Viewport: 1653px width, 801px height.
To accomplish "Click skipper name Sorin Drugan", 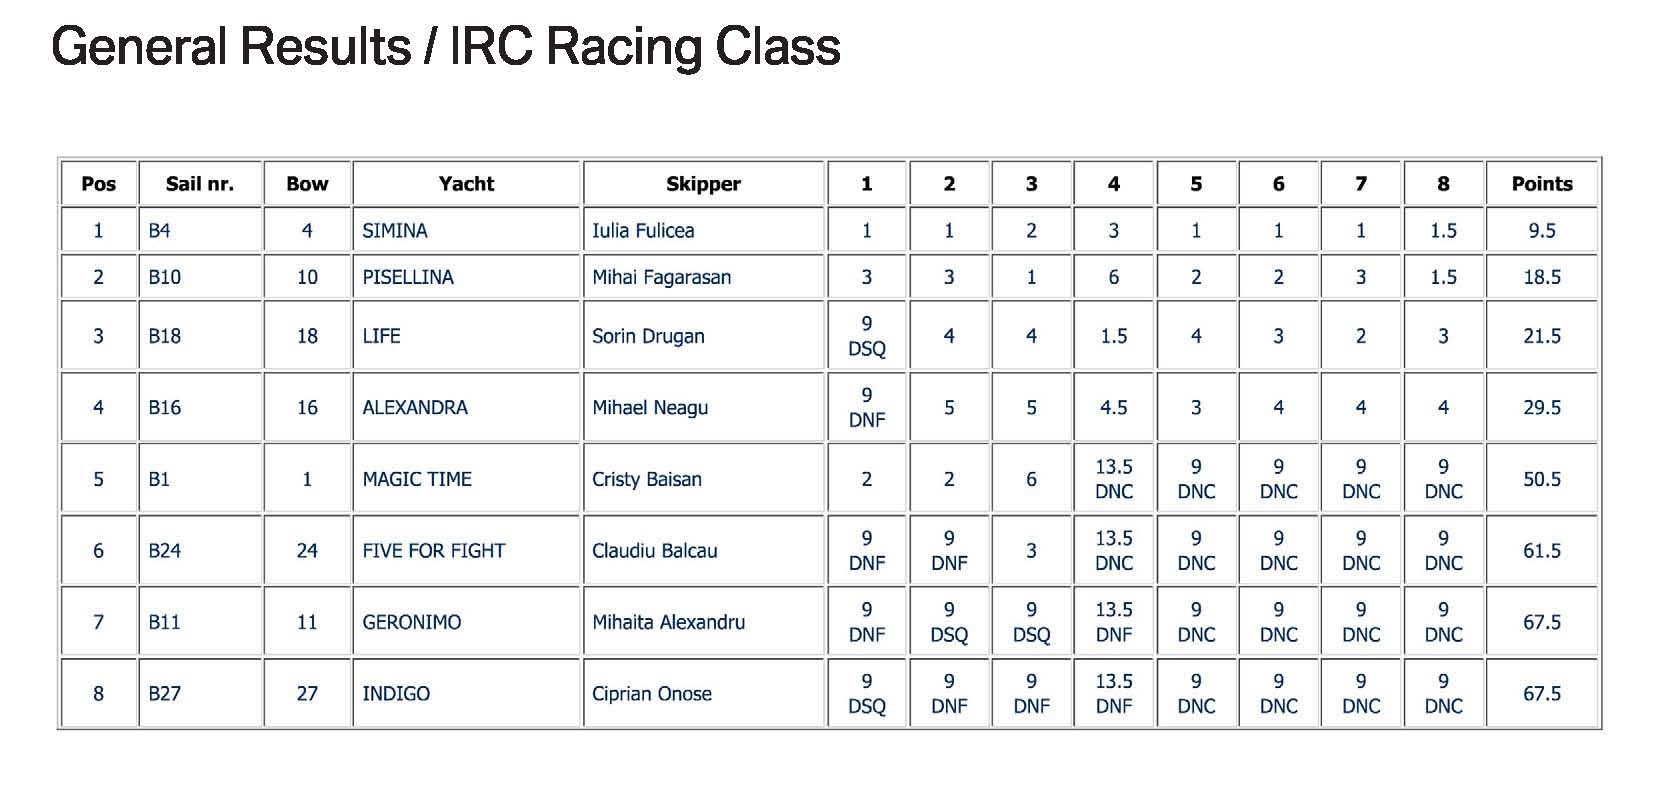I will pyautogui.click(x=648, y=336).
